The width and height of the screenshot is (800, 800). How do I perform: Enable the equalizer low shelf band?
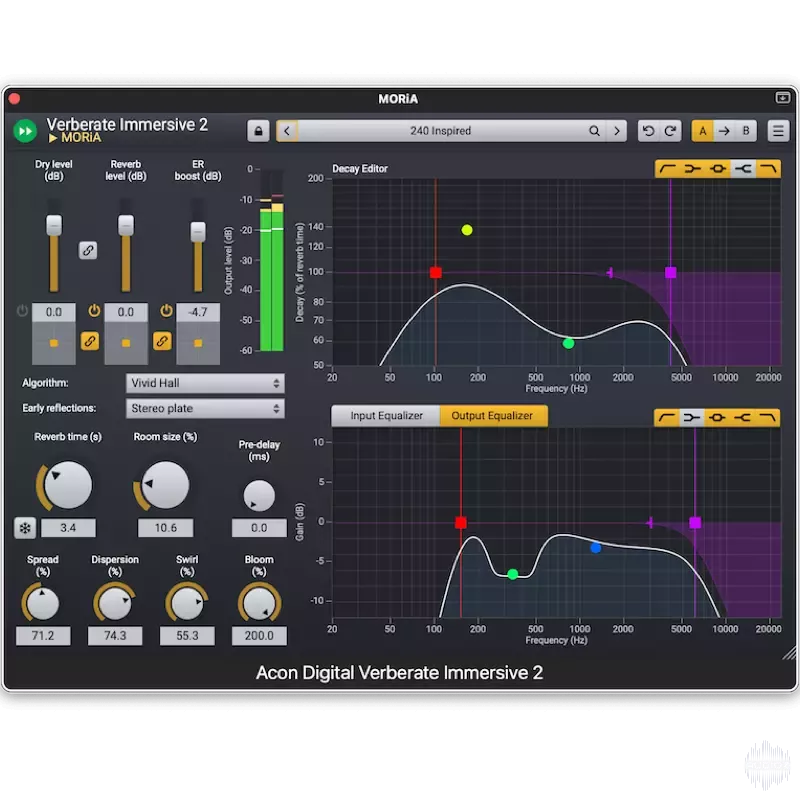[x=691, y=418]
